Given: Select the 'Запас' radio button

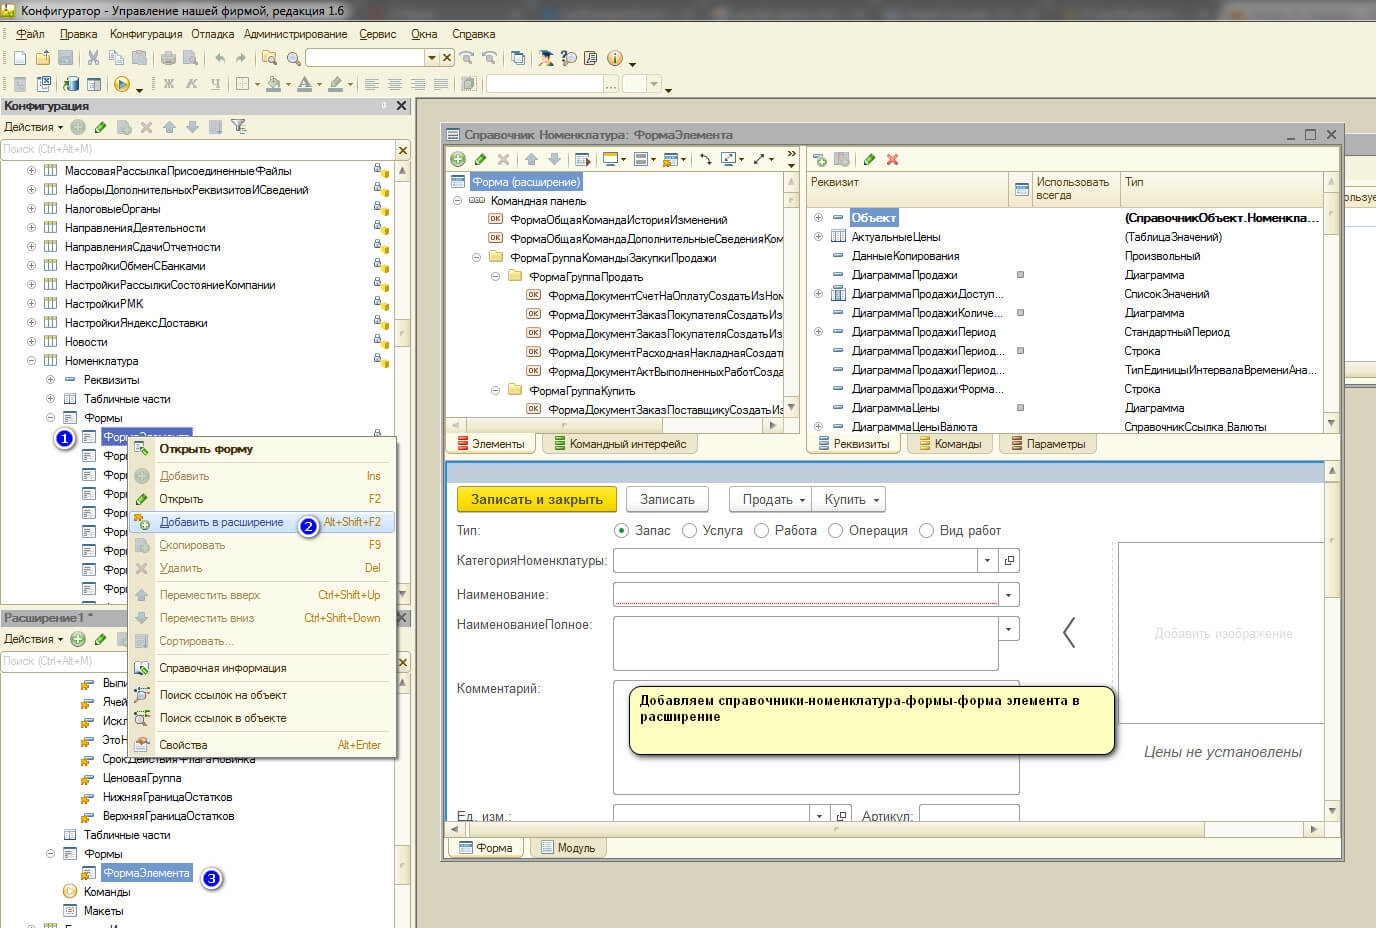Looking at the screenshot, I should tap(622, 531).
